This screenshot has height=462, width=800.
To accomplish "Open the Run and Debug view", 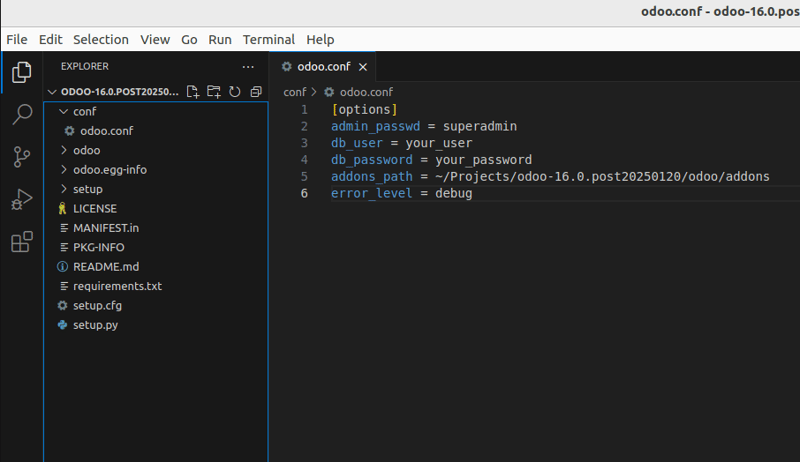I will tap(21, 199).
